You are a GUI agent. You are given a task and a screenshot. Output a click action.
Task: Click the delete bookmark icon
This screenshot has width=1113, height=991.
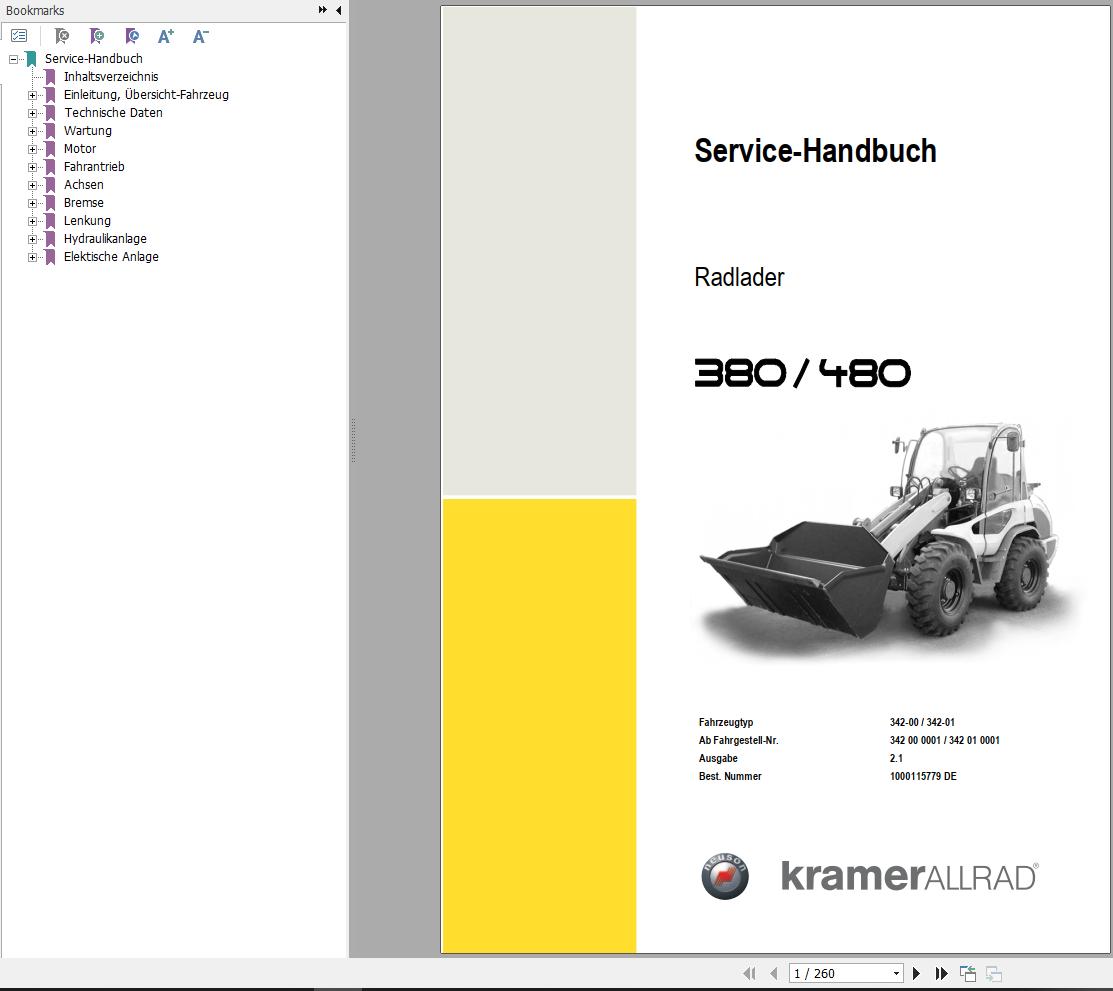pyautogui.click(x=62, y=35)
